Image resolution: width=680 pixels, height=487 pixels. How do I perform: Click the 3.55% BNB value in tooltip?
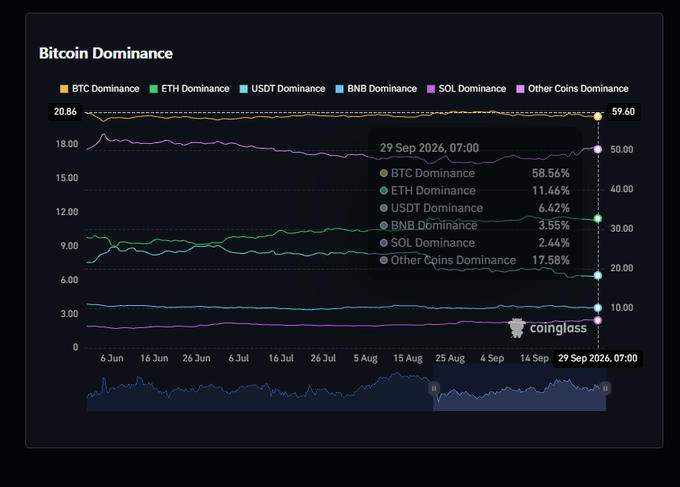(554, 226)
